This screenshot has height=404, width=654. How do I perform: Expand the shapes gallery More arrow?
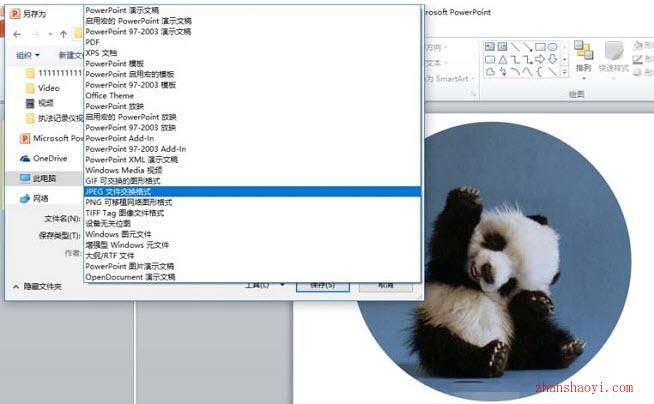(565, 73)
